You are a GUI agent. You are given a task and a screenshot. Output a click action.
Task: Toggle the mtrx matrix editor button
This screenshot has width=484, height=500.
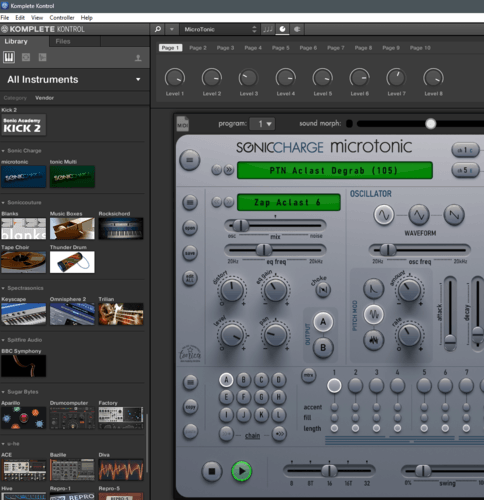coord(309,375)
